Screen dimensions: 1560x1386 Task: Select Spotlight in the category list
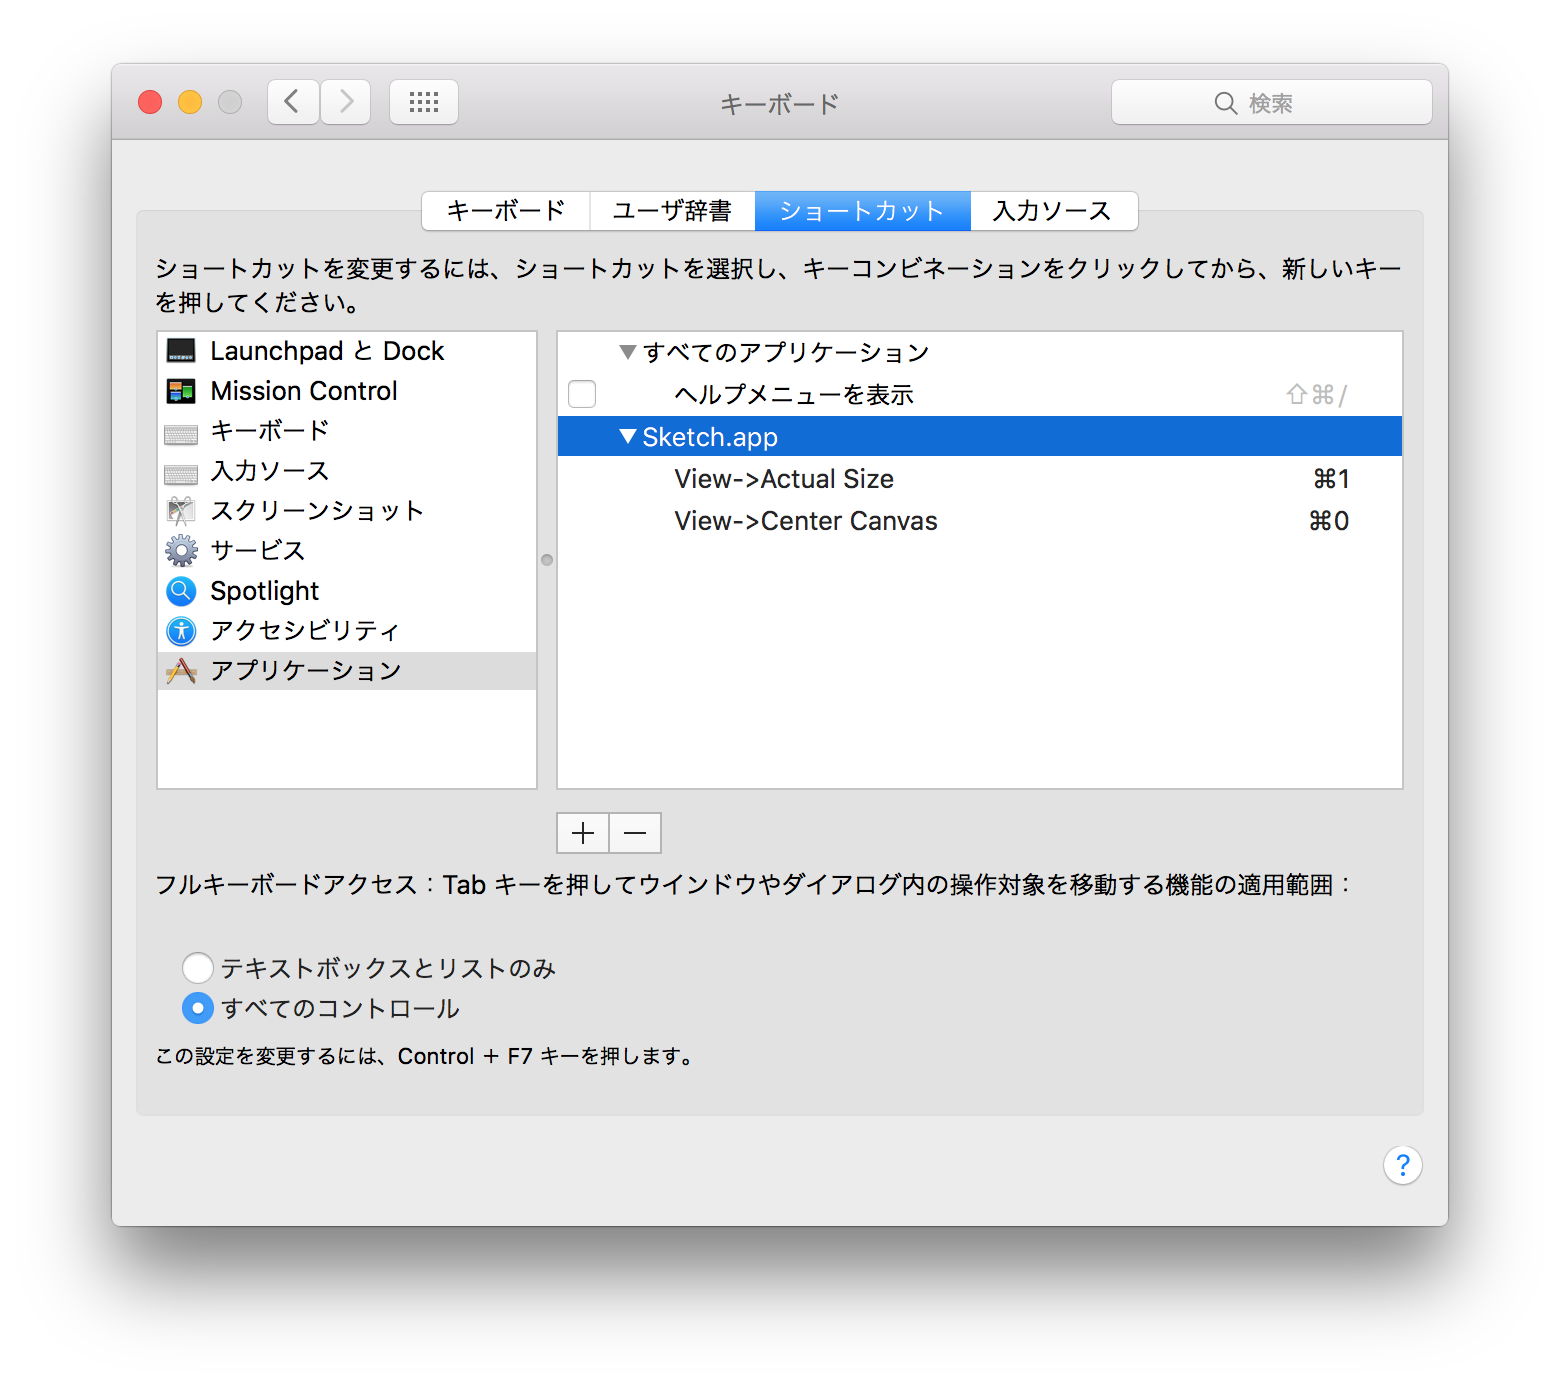[x=347, y=591]
